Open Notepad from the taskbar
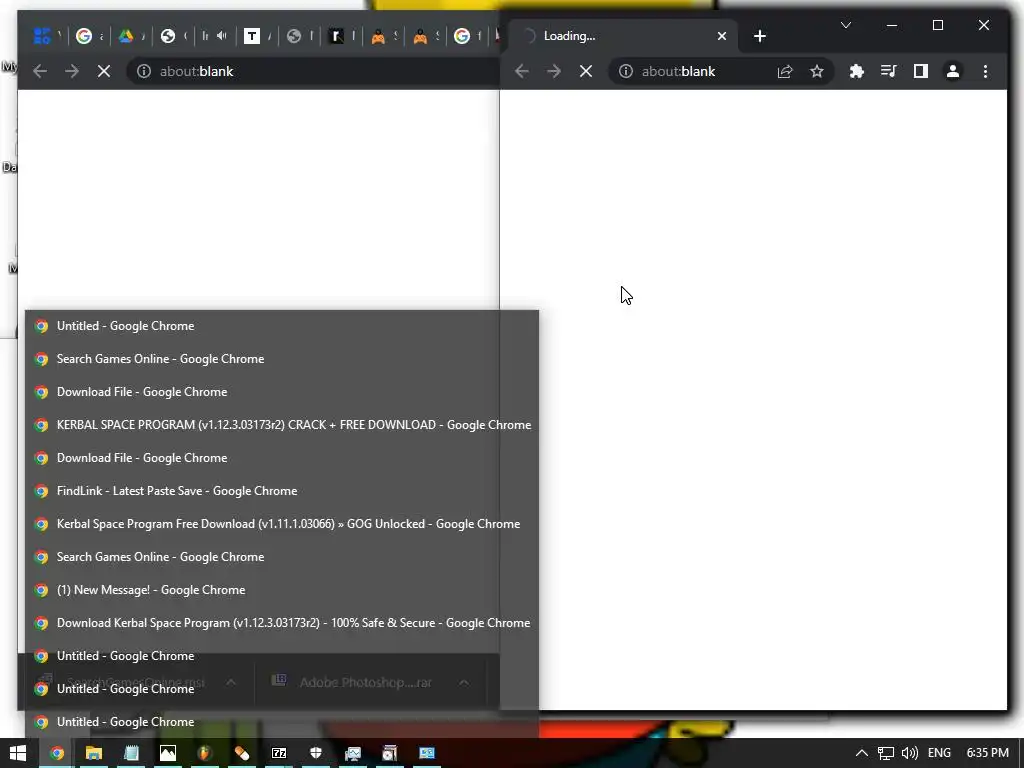The width and height of the screenshot is (1024, 768). [x=131, y=753]
